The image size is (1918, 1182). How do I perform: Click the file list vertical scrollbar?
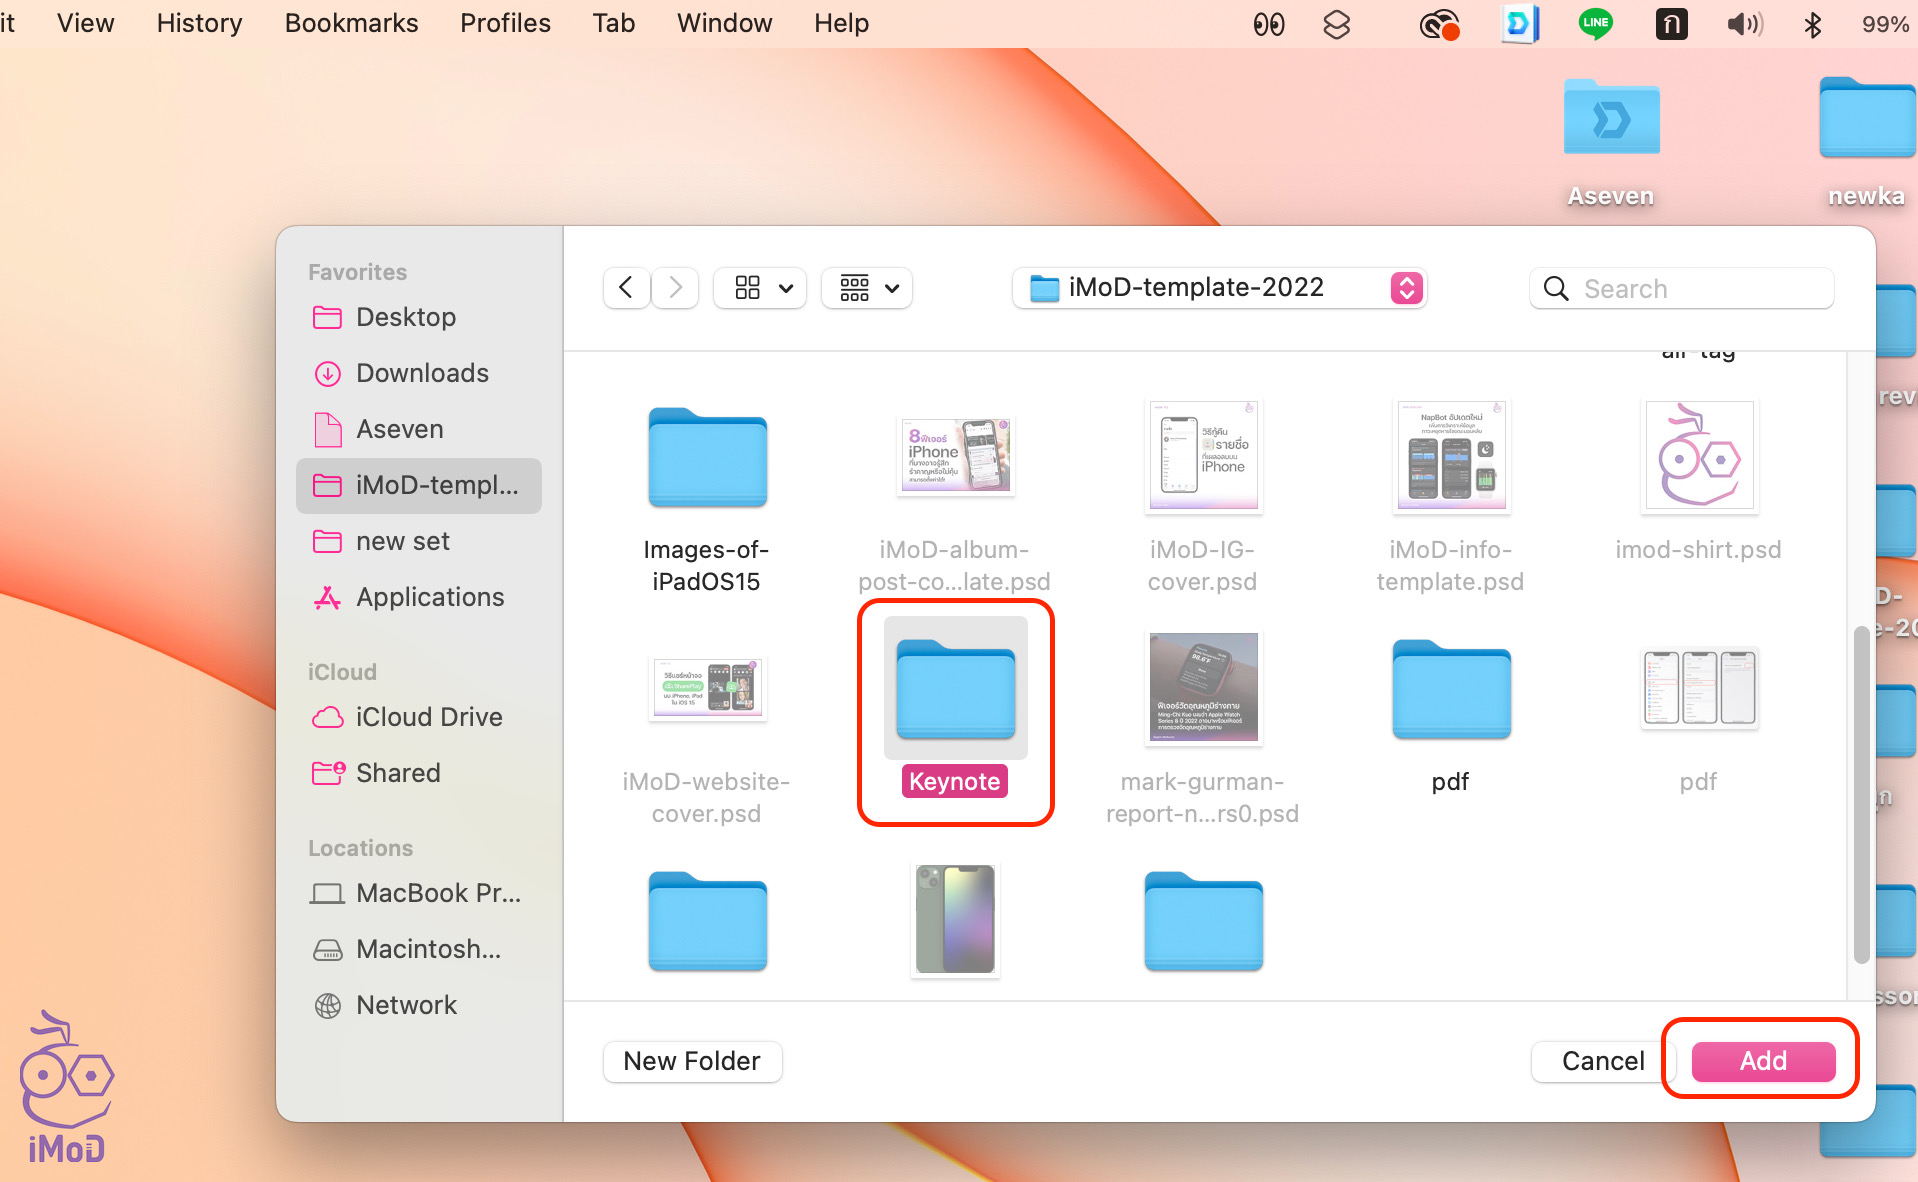coord(1860,794)
